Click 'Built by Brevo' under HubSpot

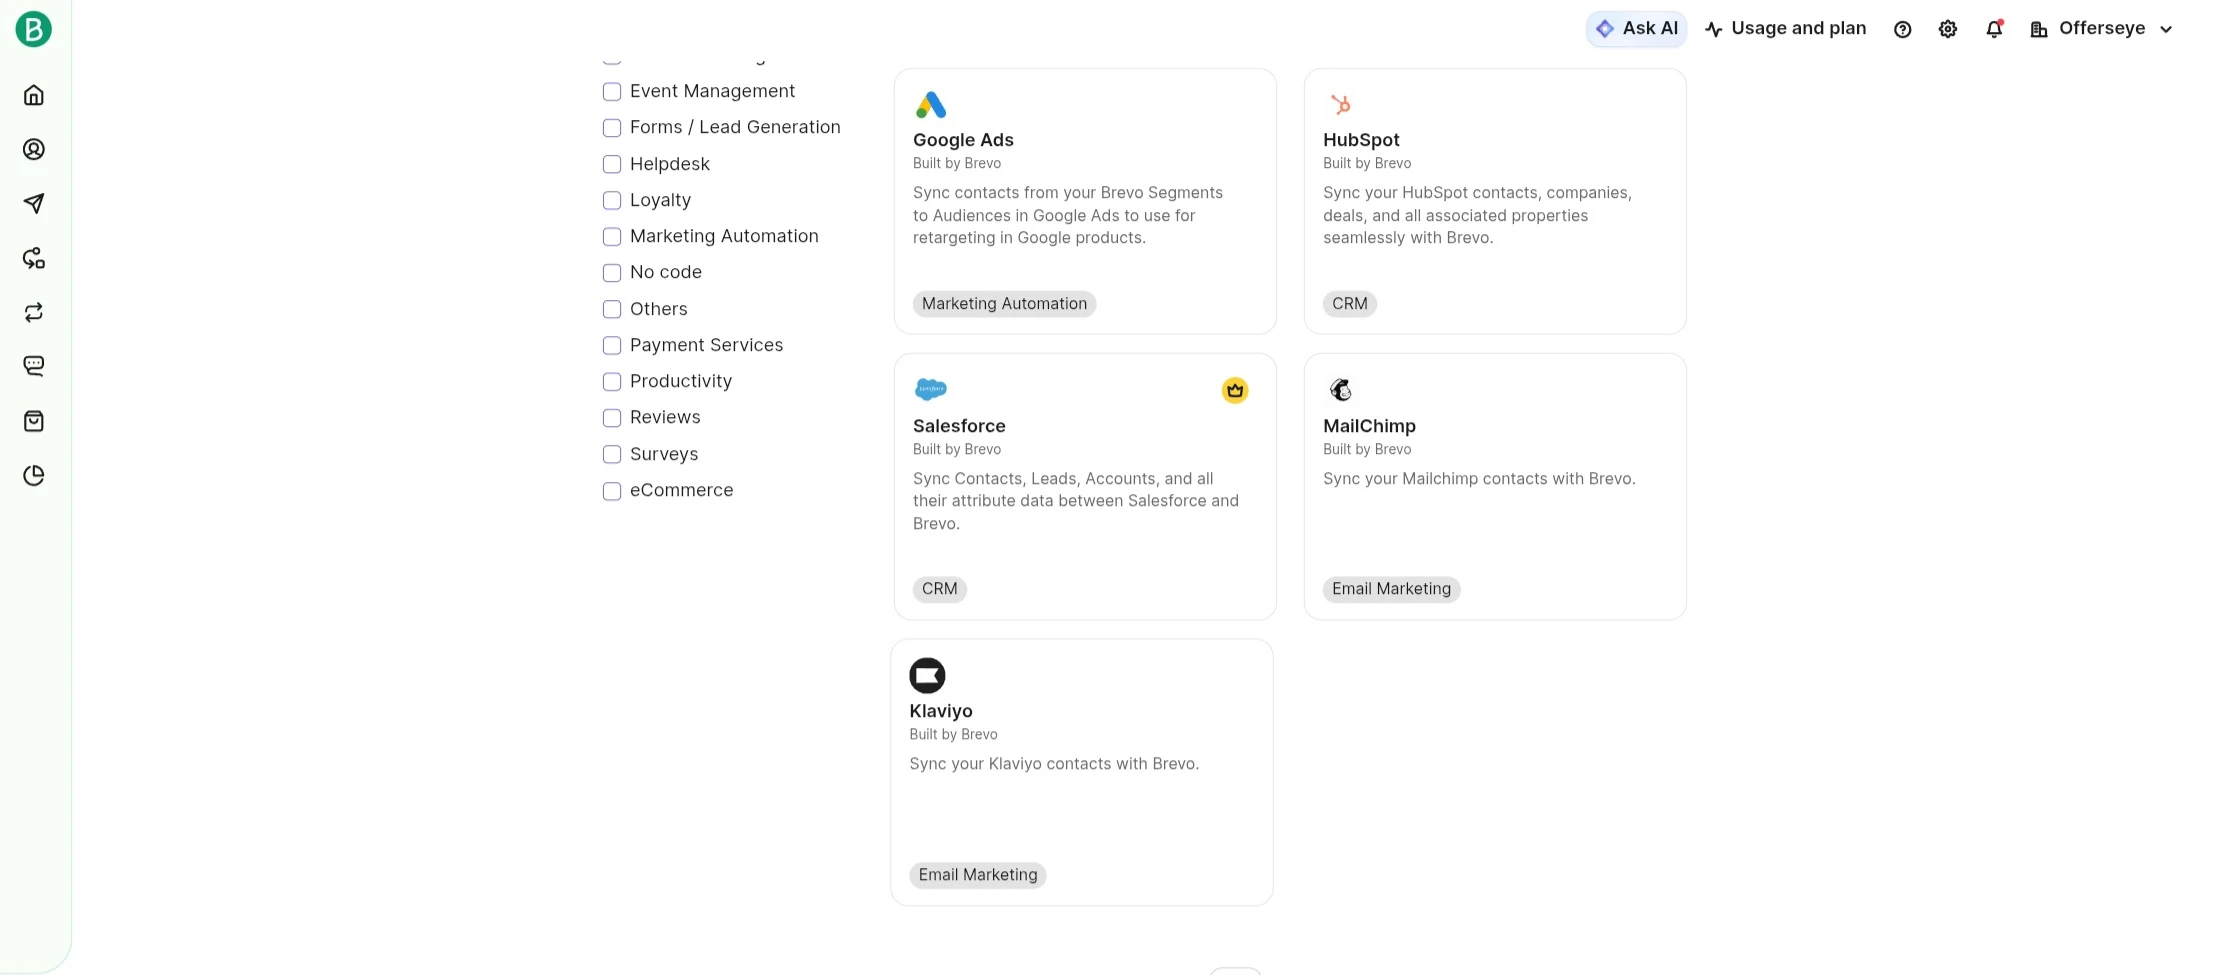[x=1367, y=163]
